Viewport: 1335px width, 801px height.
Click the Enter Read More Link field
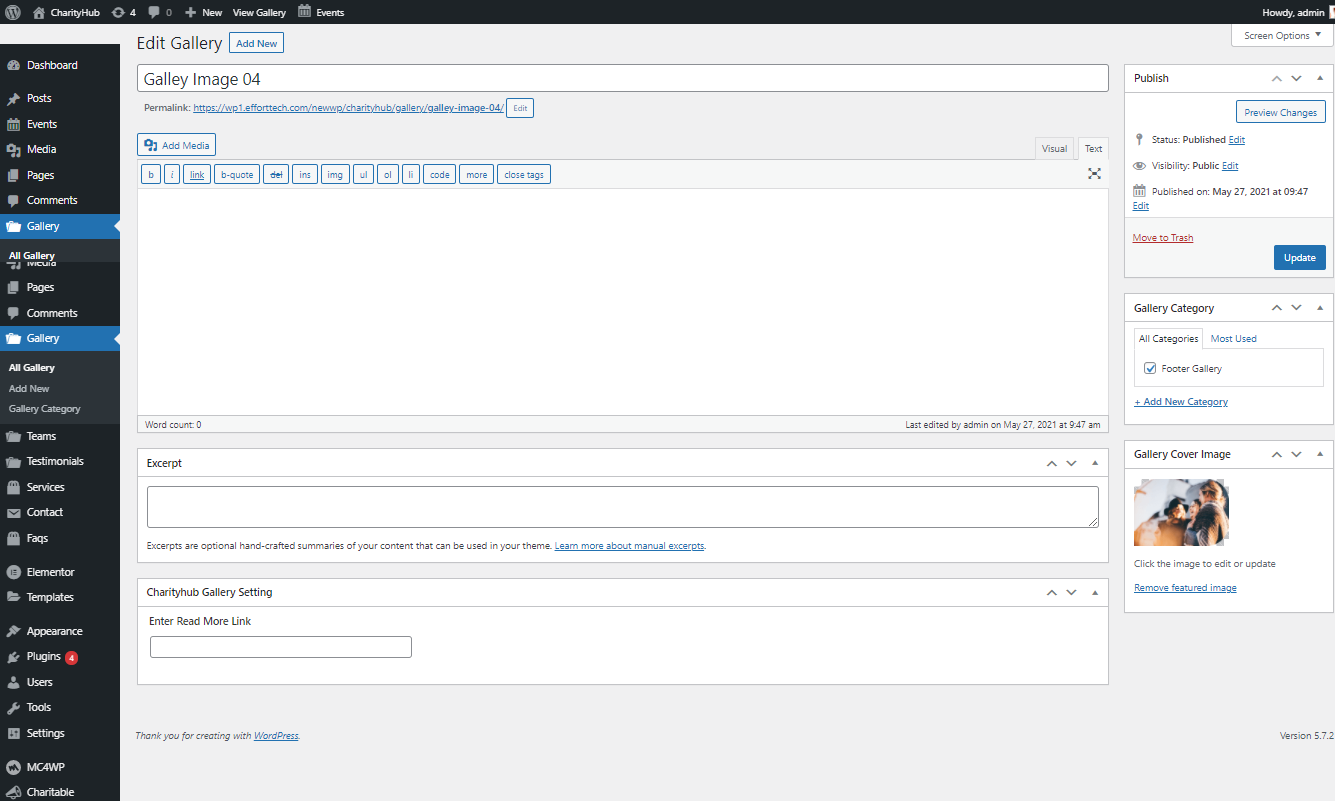pyautogui.click(x=280, y=647)
